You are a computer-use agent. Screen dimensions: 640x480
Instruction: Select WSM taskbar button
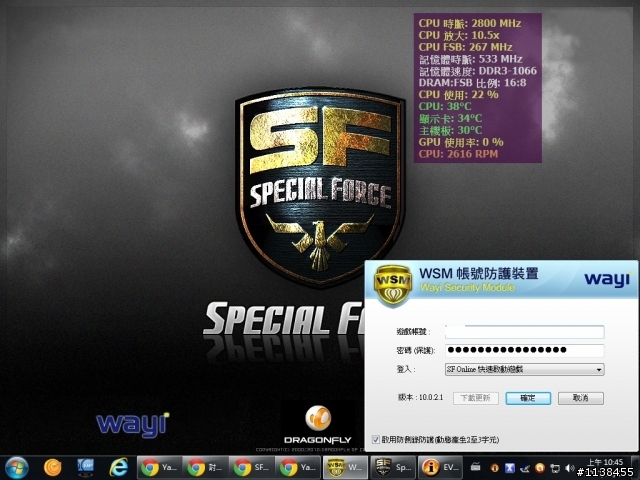(x=345, y=468)
